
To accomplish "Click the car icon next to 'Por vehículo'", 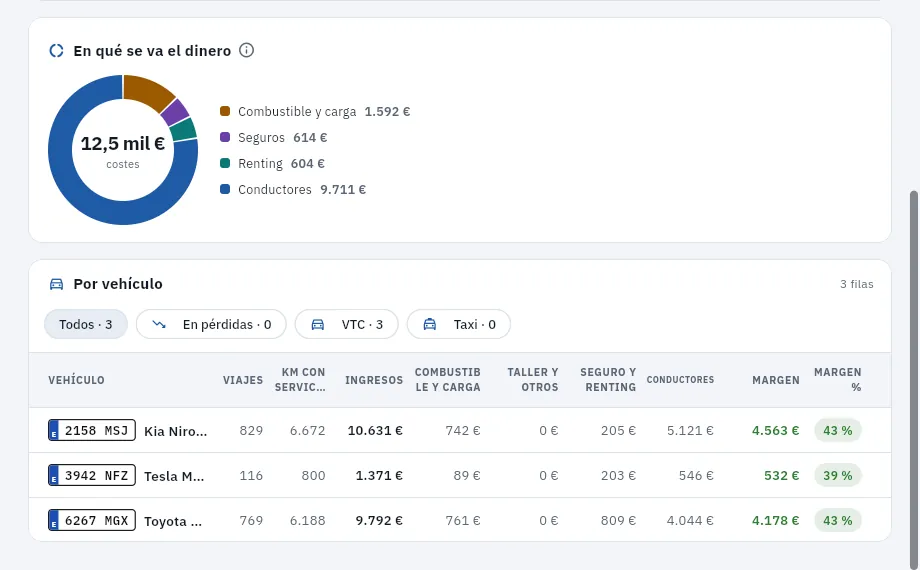I will coord(56,284).
